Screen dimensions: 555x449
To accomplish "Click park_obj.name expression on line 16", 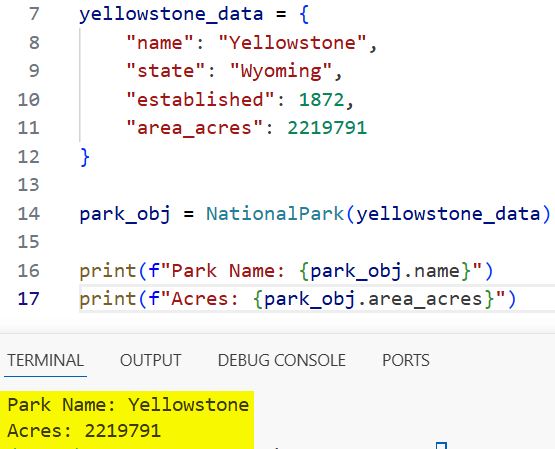I will (385, 271).
